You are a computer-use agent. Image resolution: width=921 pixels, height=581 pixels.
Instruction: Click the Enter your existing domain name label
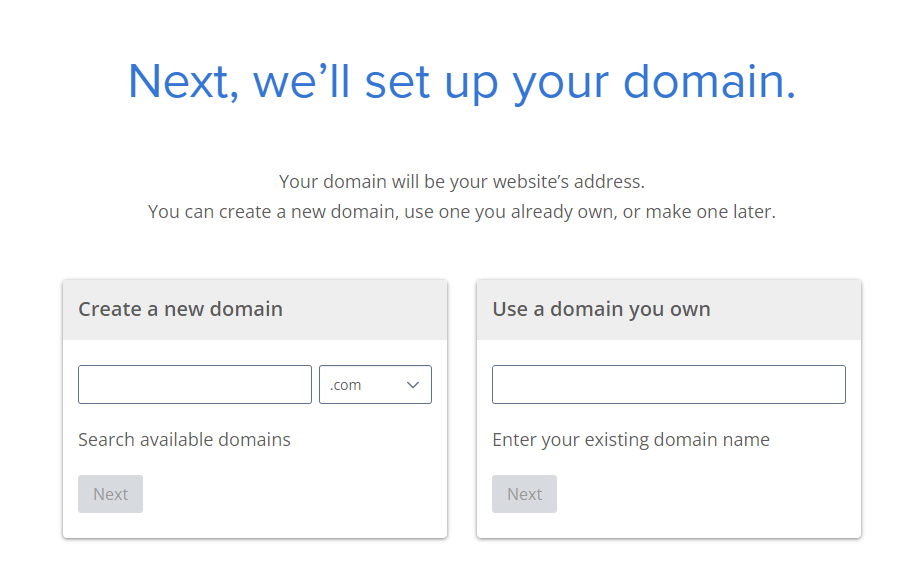631,439
